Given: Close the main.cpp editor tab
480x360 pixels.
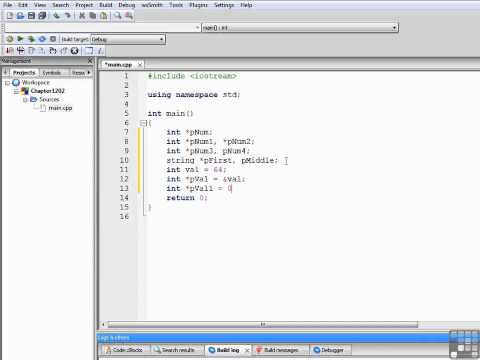Looking at the screenshot, I should [140, 65].
